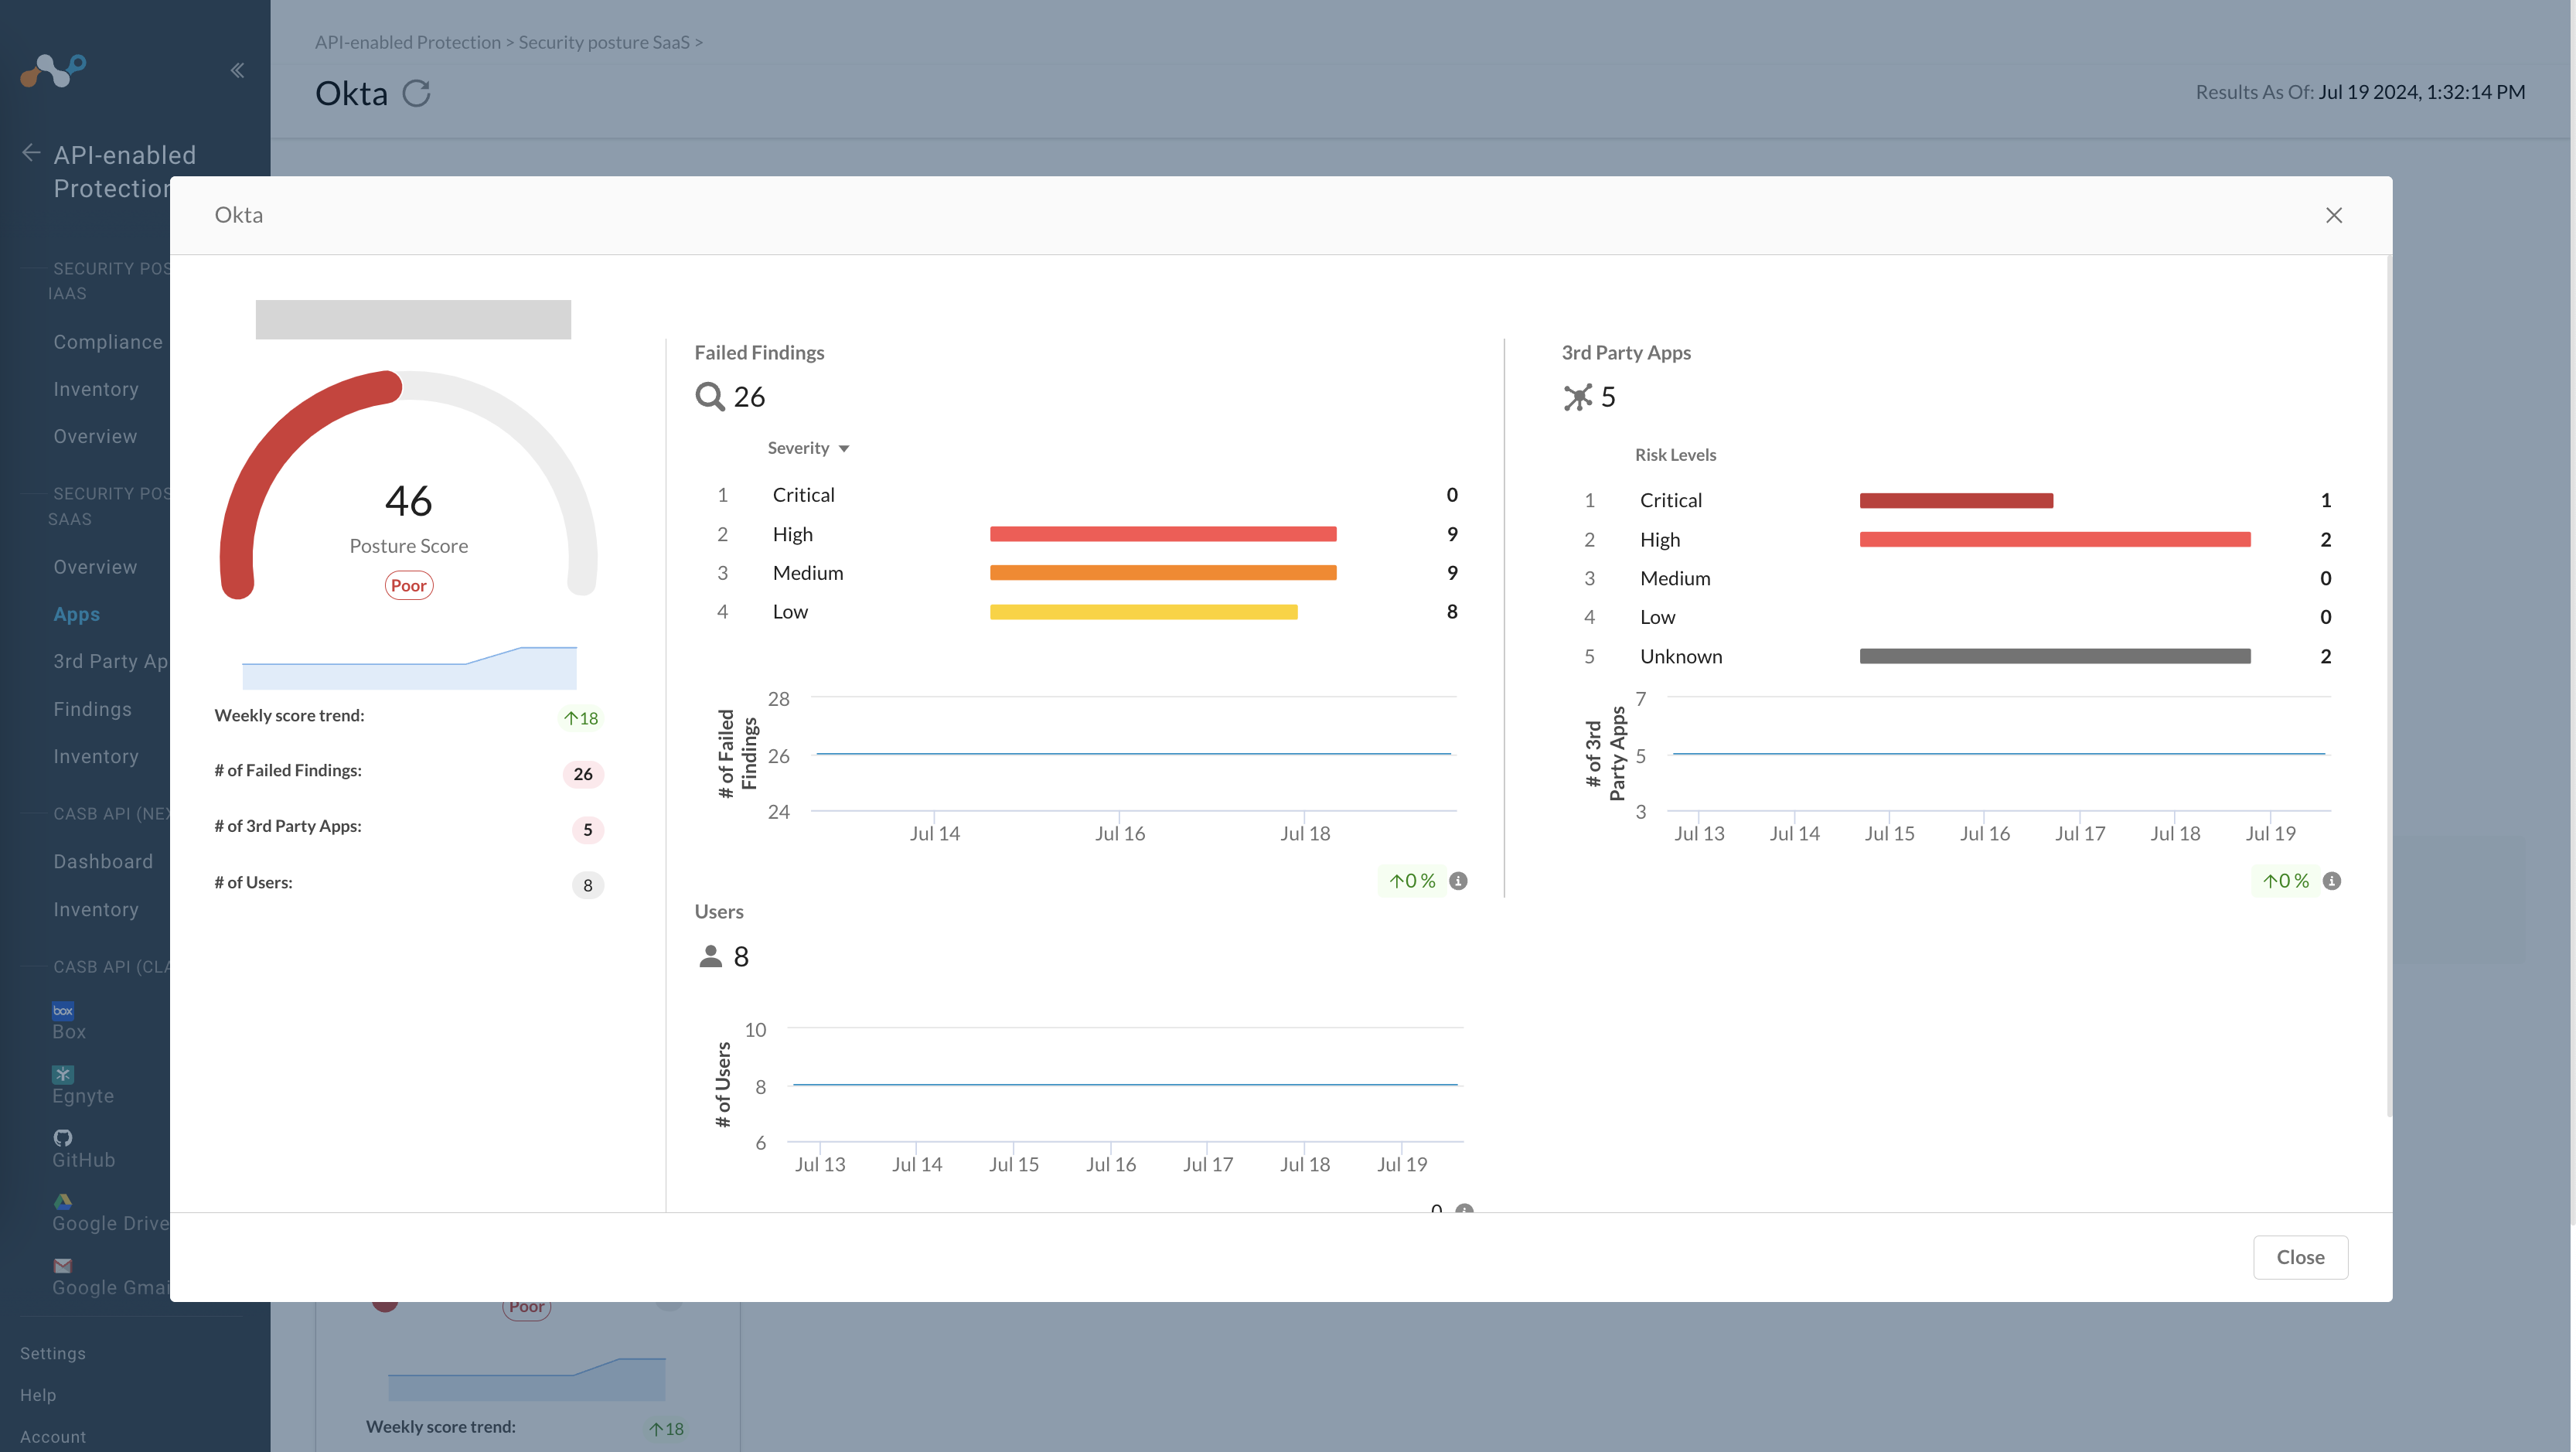
Task: Click the Users person icon
Action: coord(710,956)
